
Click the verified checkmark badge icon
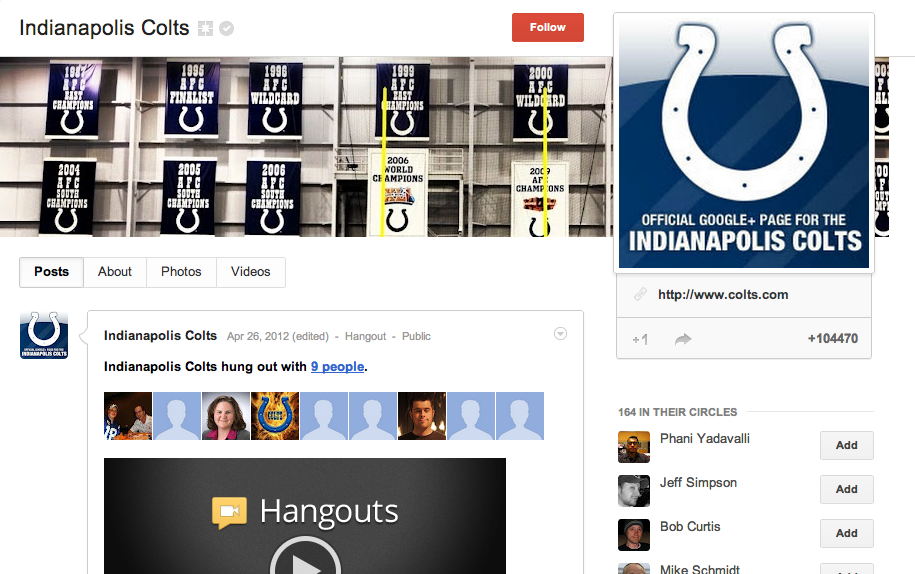[226, 28]
